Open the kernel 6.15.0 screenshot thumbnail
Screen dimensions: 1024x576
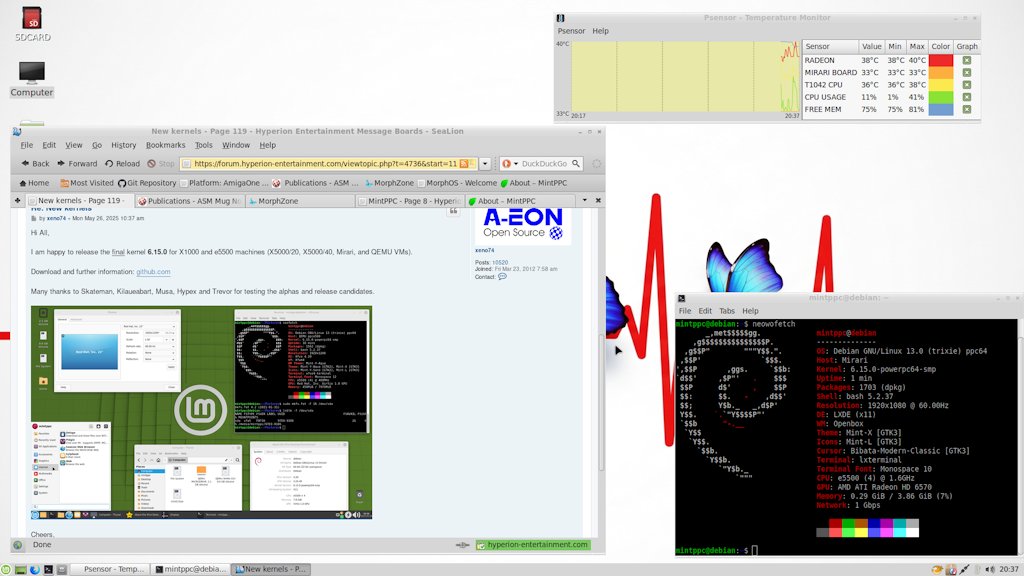point(201,412)
